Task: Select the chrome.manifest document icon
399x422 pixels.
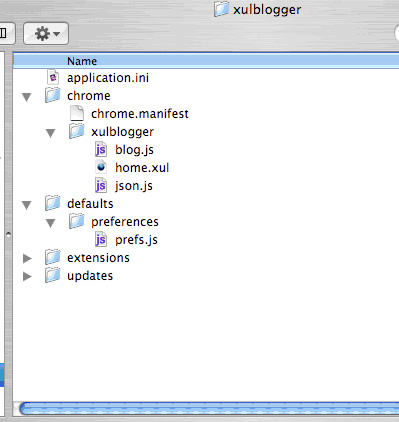Action: (x=77, y=113)
